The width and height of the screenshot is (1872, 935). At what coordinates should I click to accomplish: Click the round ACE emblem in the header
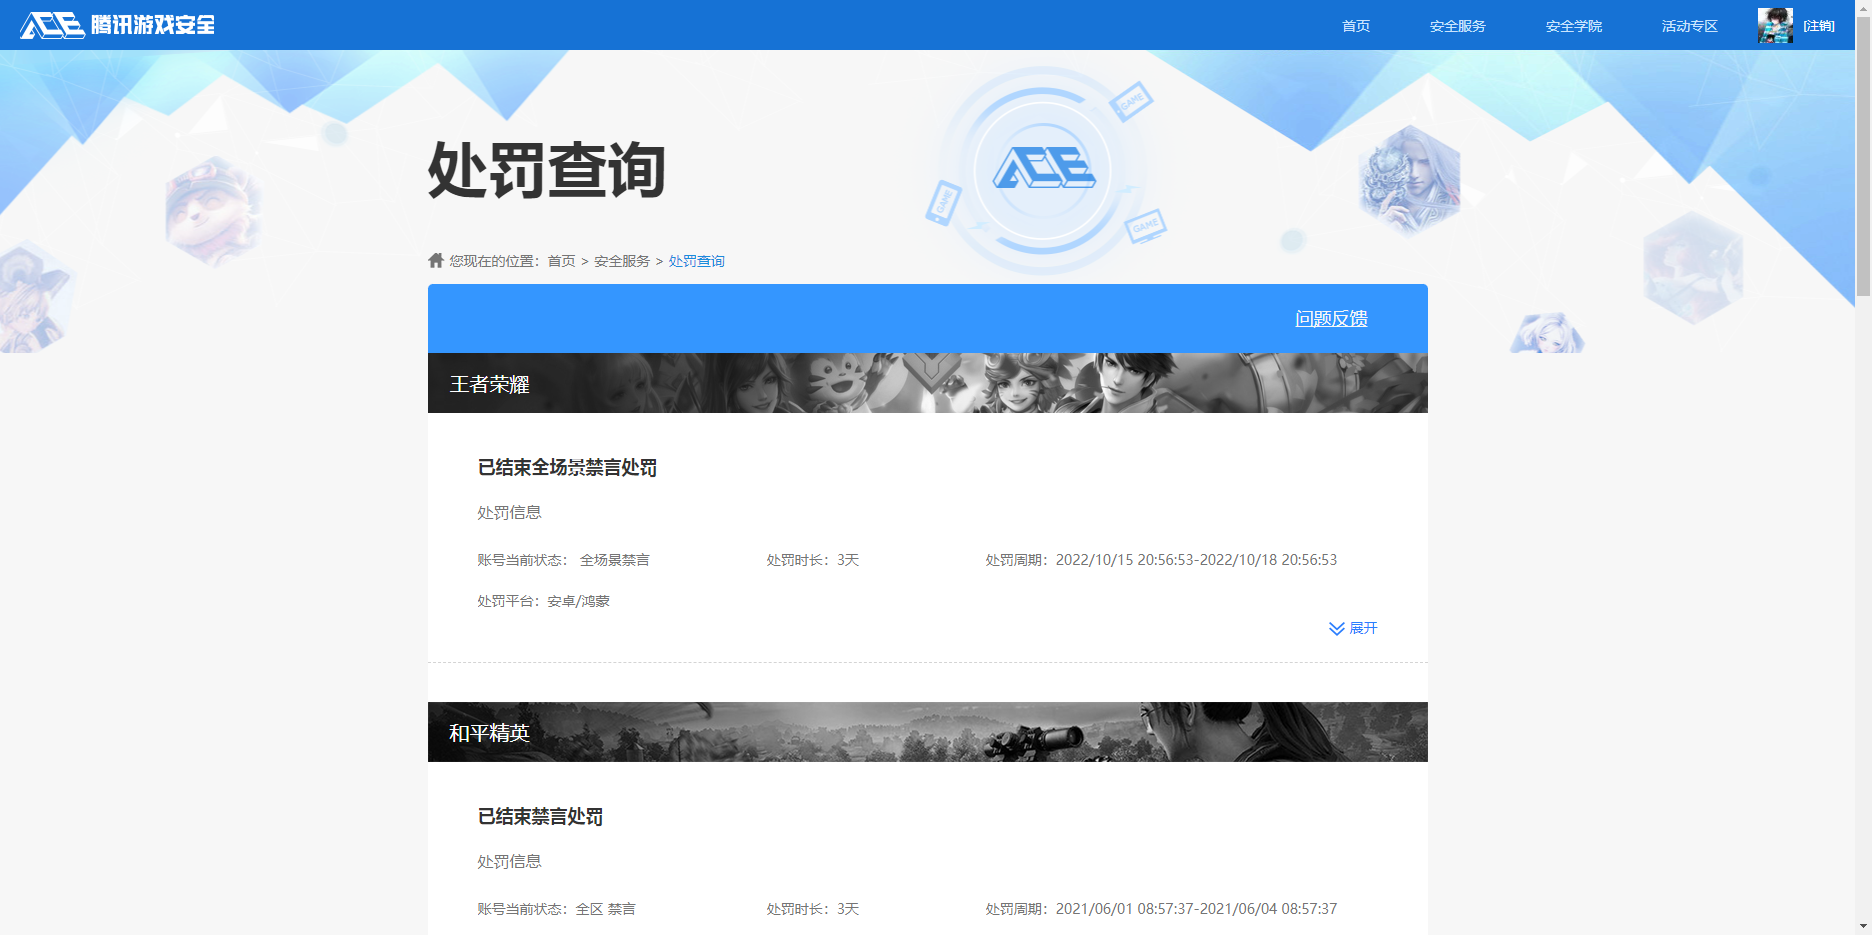1043,170
